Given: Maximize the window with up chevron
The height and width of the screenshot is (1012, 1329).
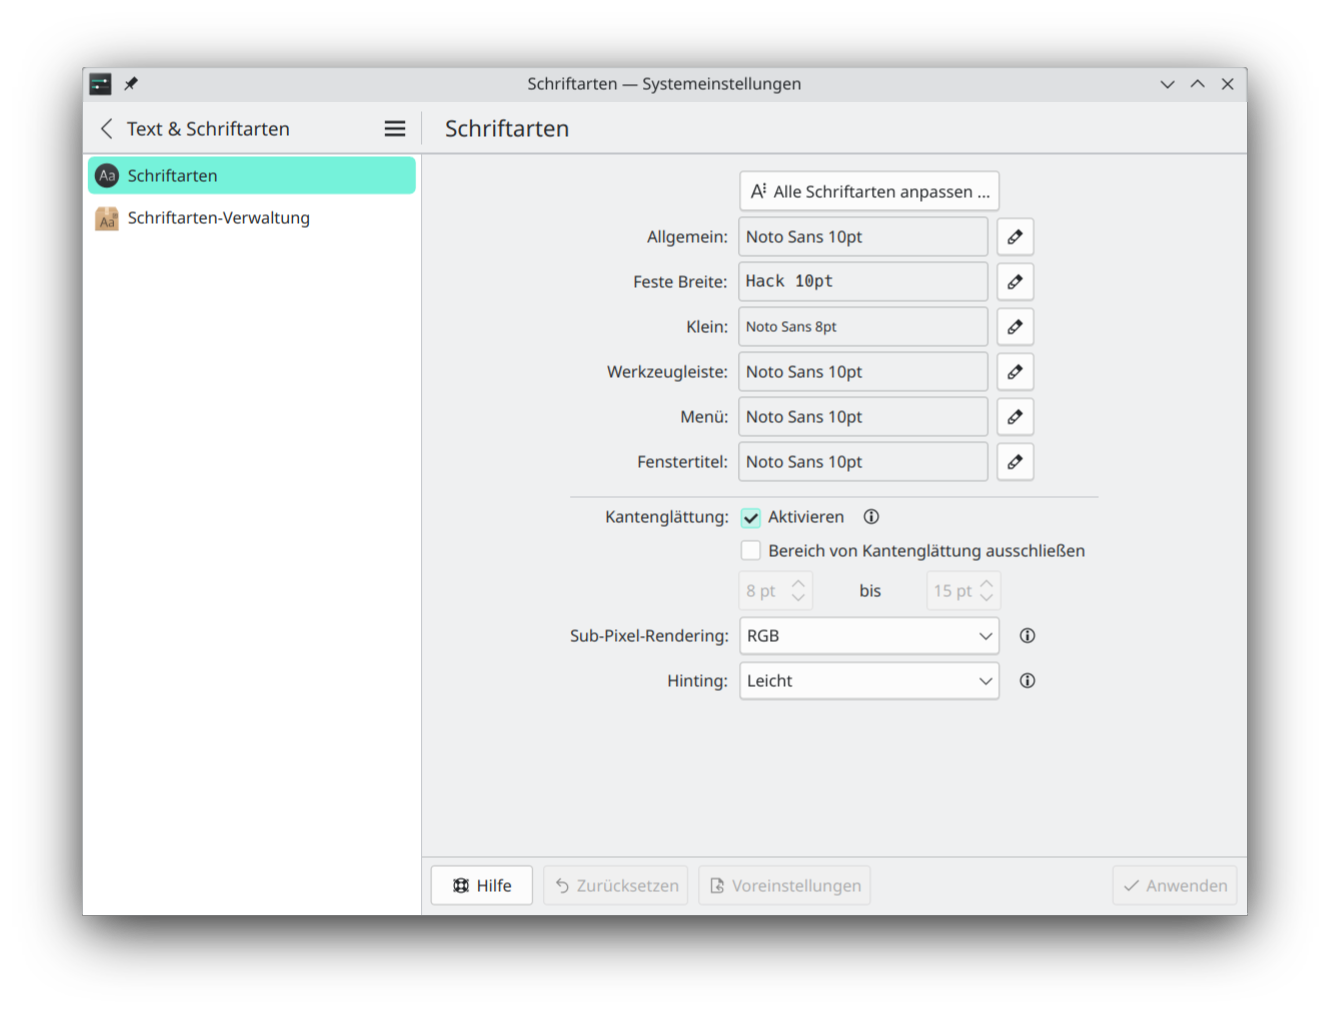Looking at the screenshot, I should (x=1197, y=84).
